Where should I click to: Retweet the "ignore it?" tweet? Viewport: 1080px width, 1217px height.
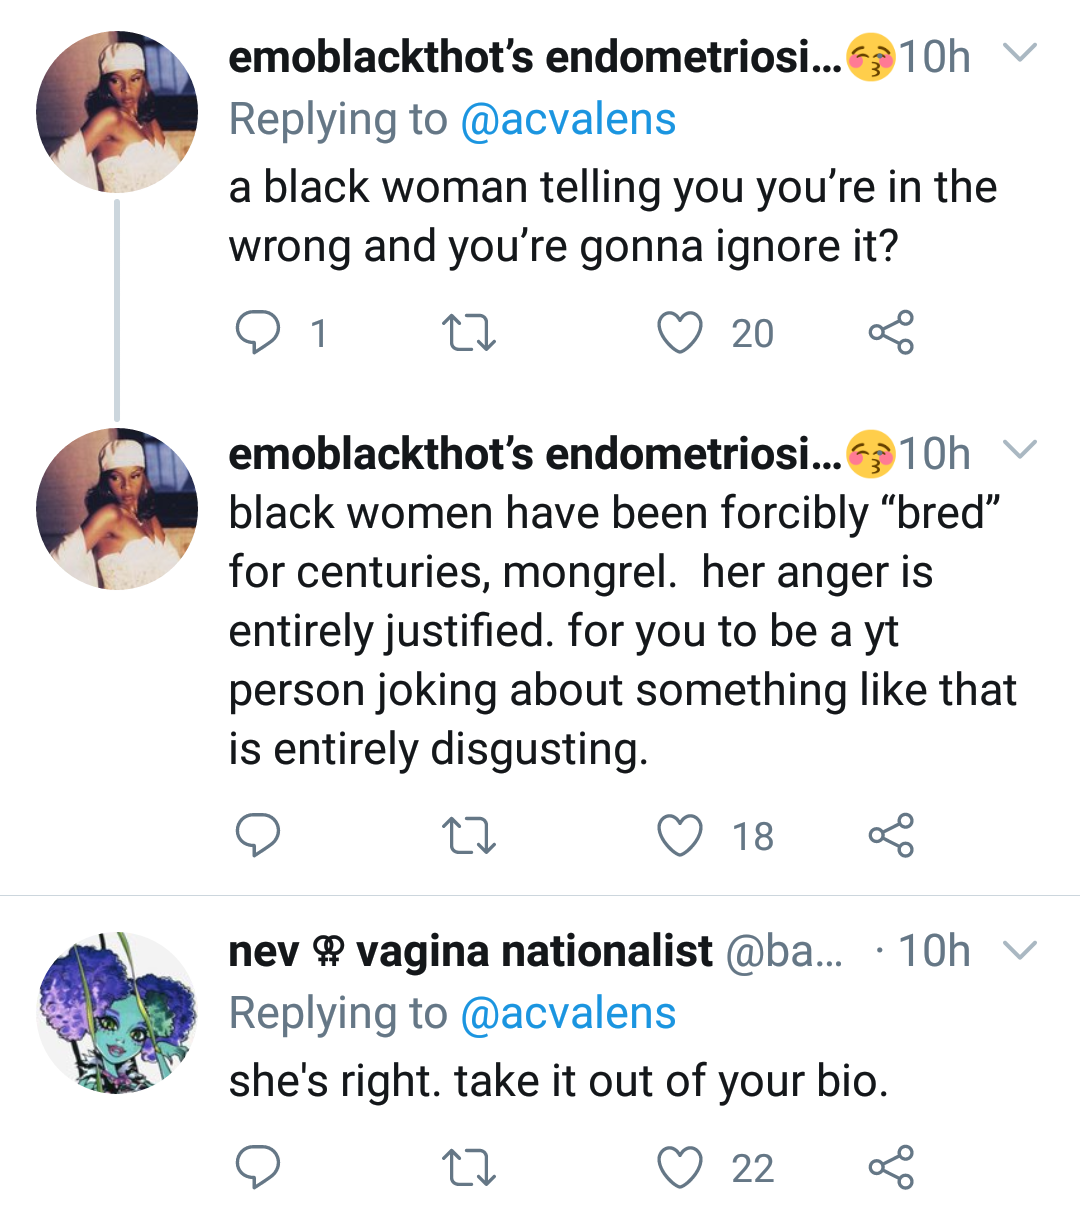468,333
